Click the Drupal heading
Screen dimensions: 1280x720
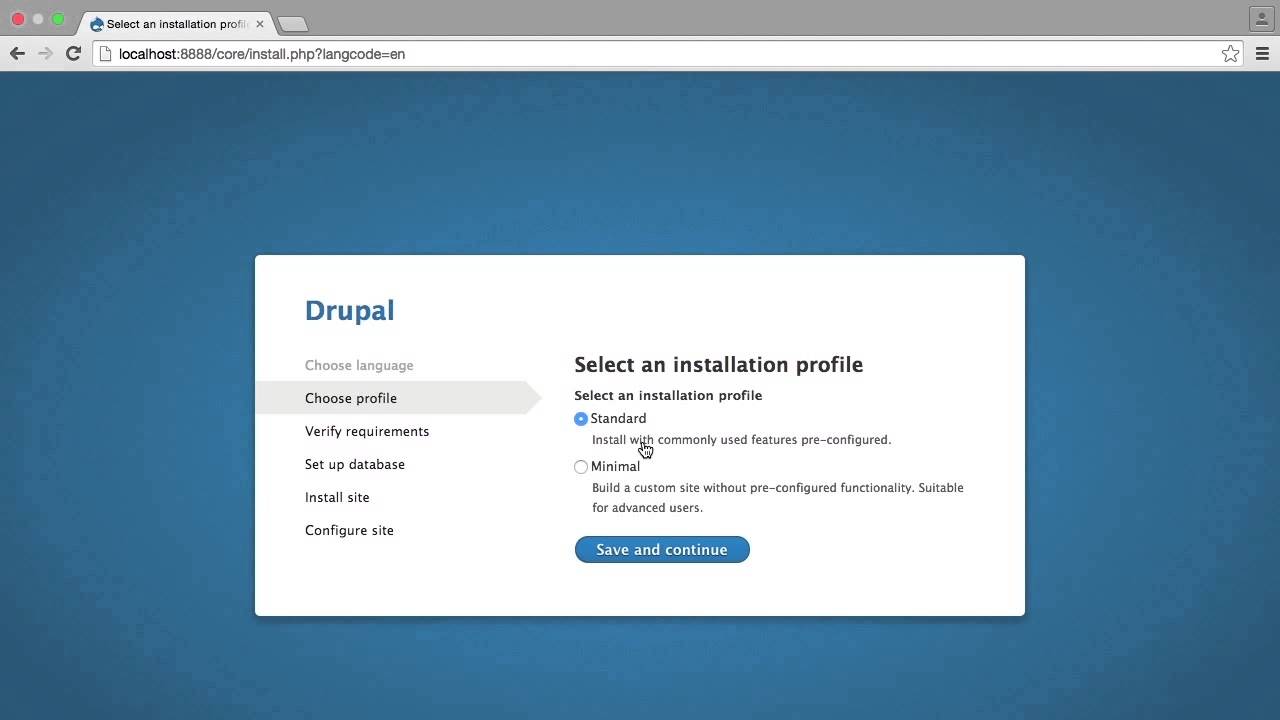click(350, 310)
